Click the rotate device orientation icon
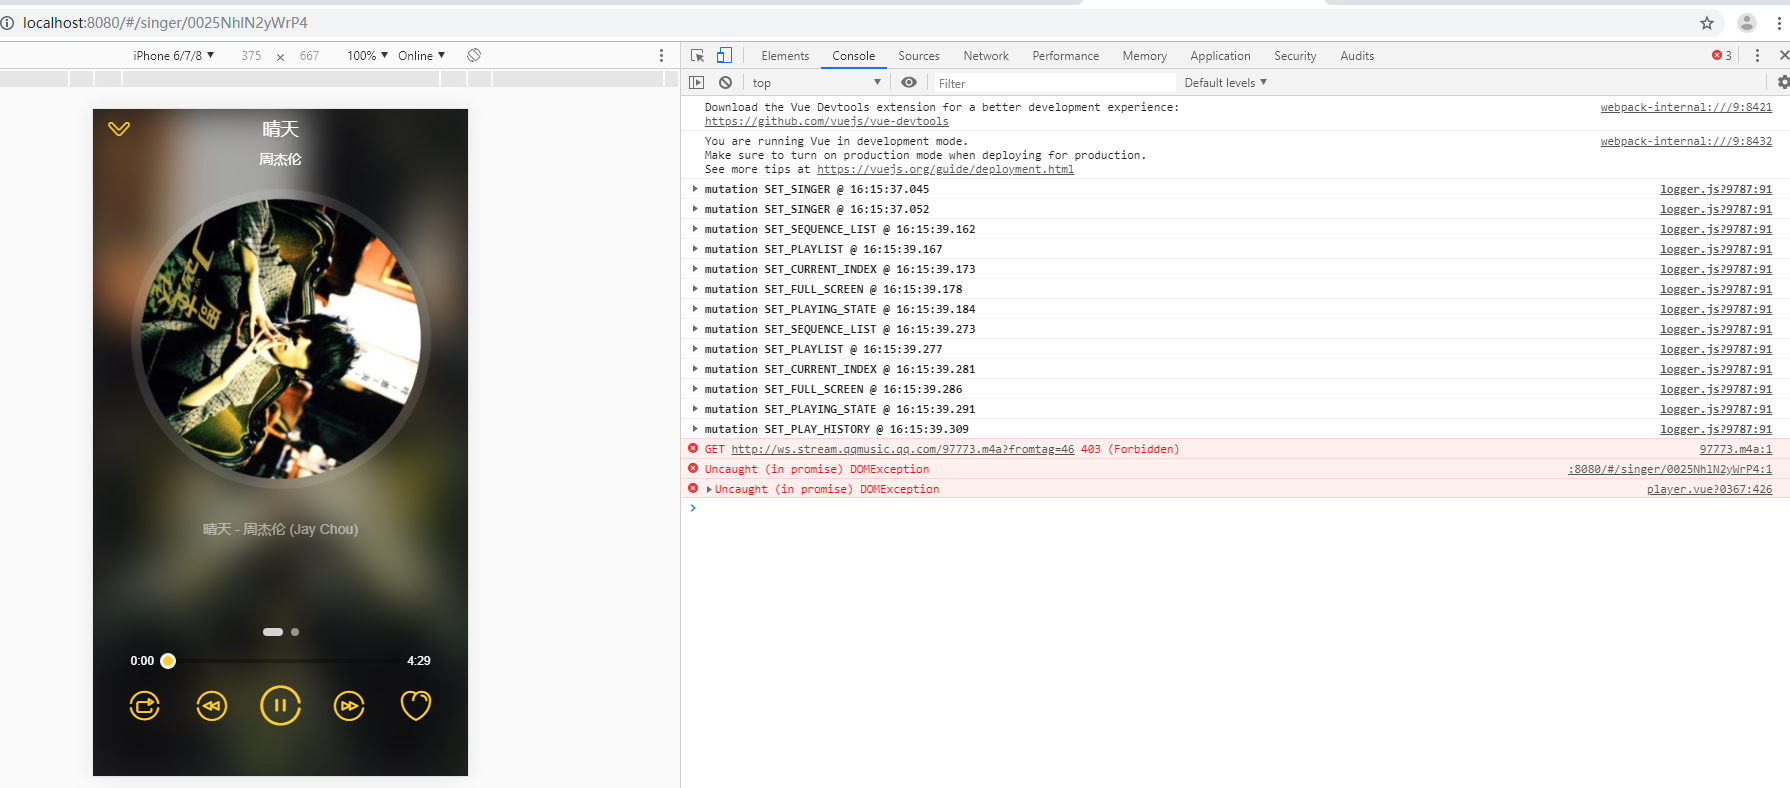The width and height of the screenshot is (1790, 788). point(474,55)
